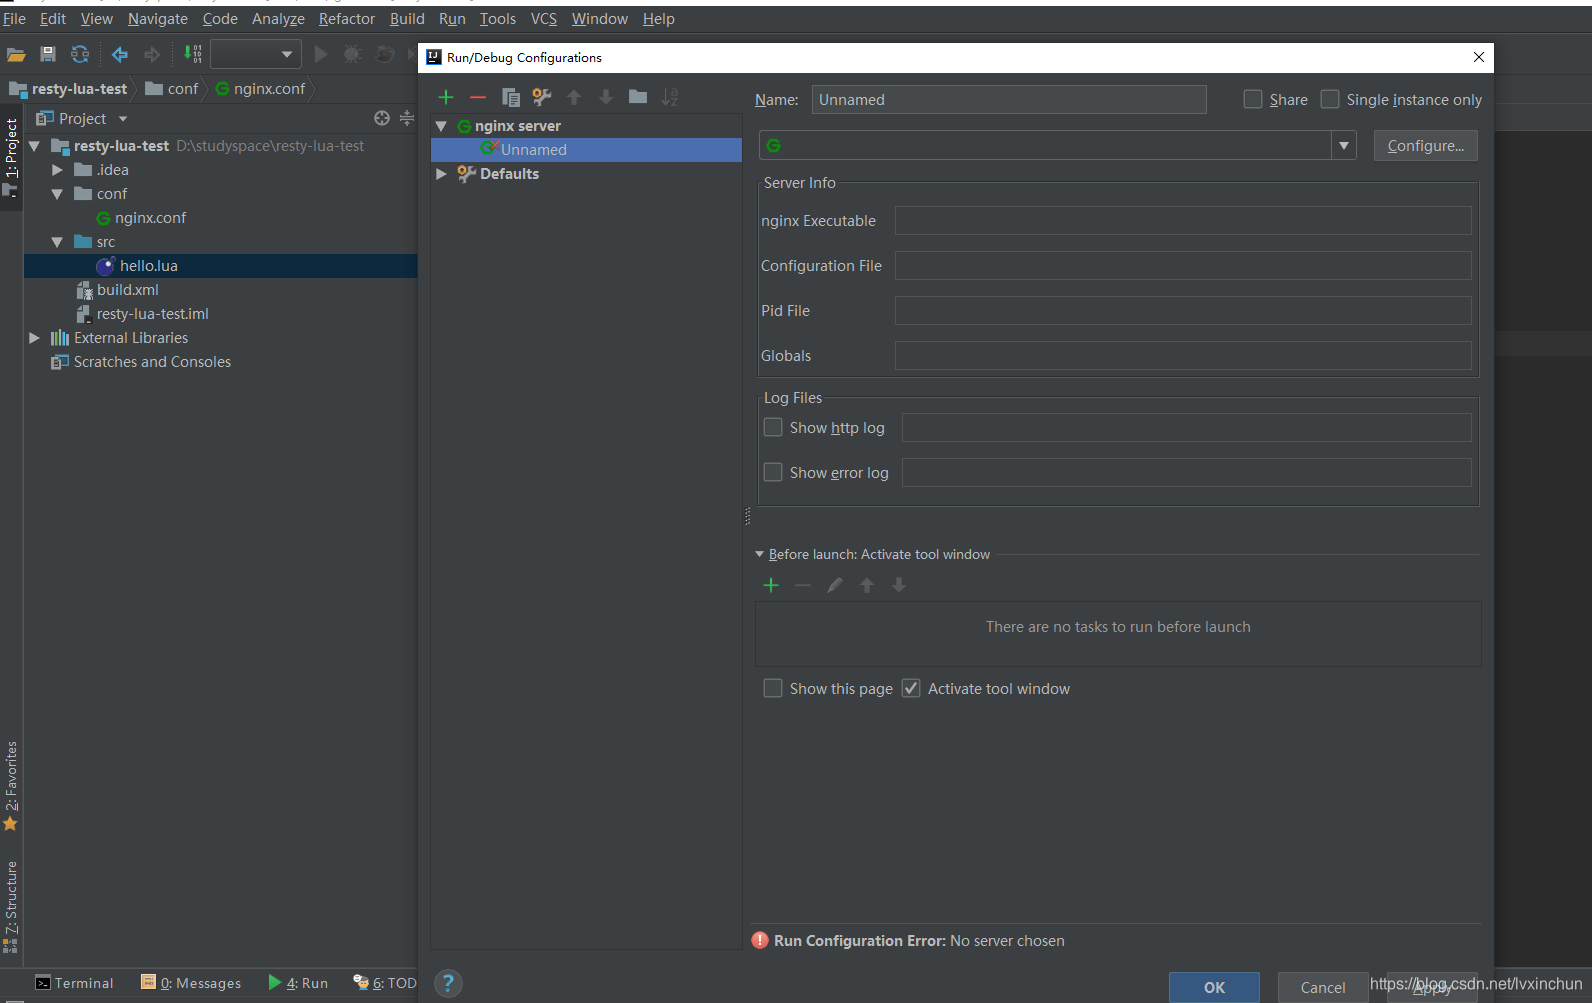The height and width of the screenshot is (1003, 1592).
Task: Enable Single instance only checkbox
Action: pos(1330,99)
